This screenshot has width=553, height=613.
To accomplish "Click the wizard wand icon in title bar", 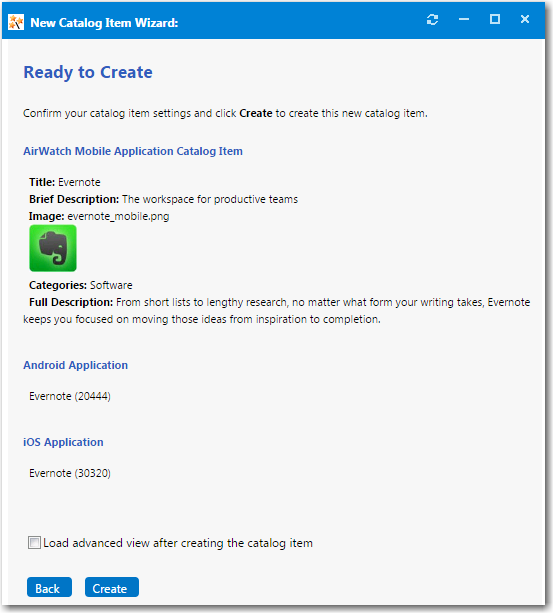I will [16, 22].
